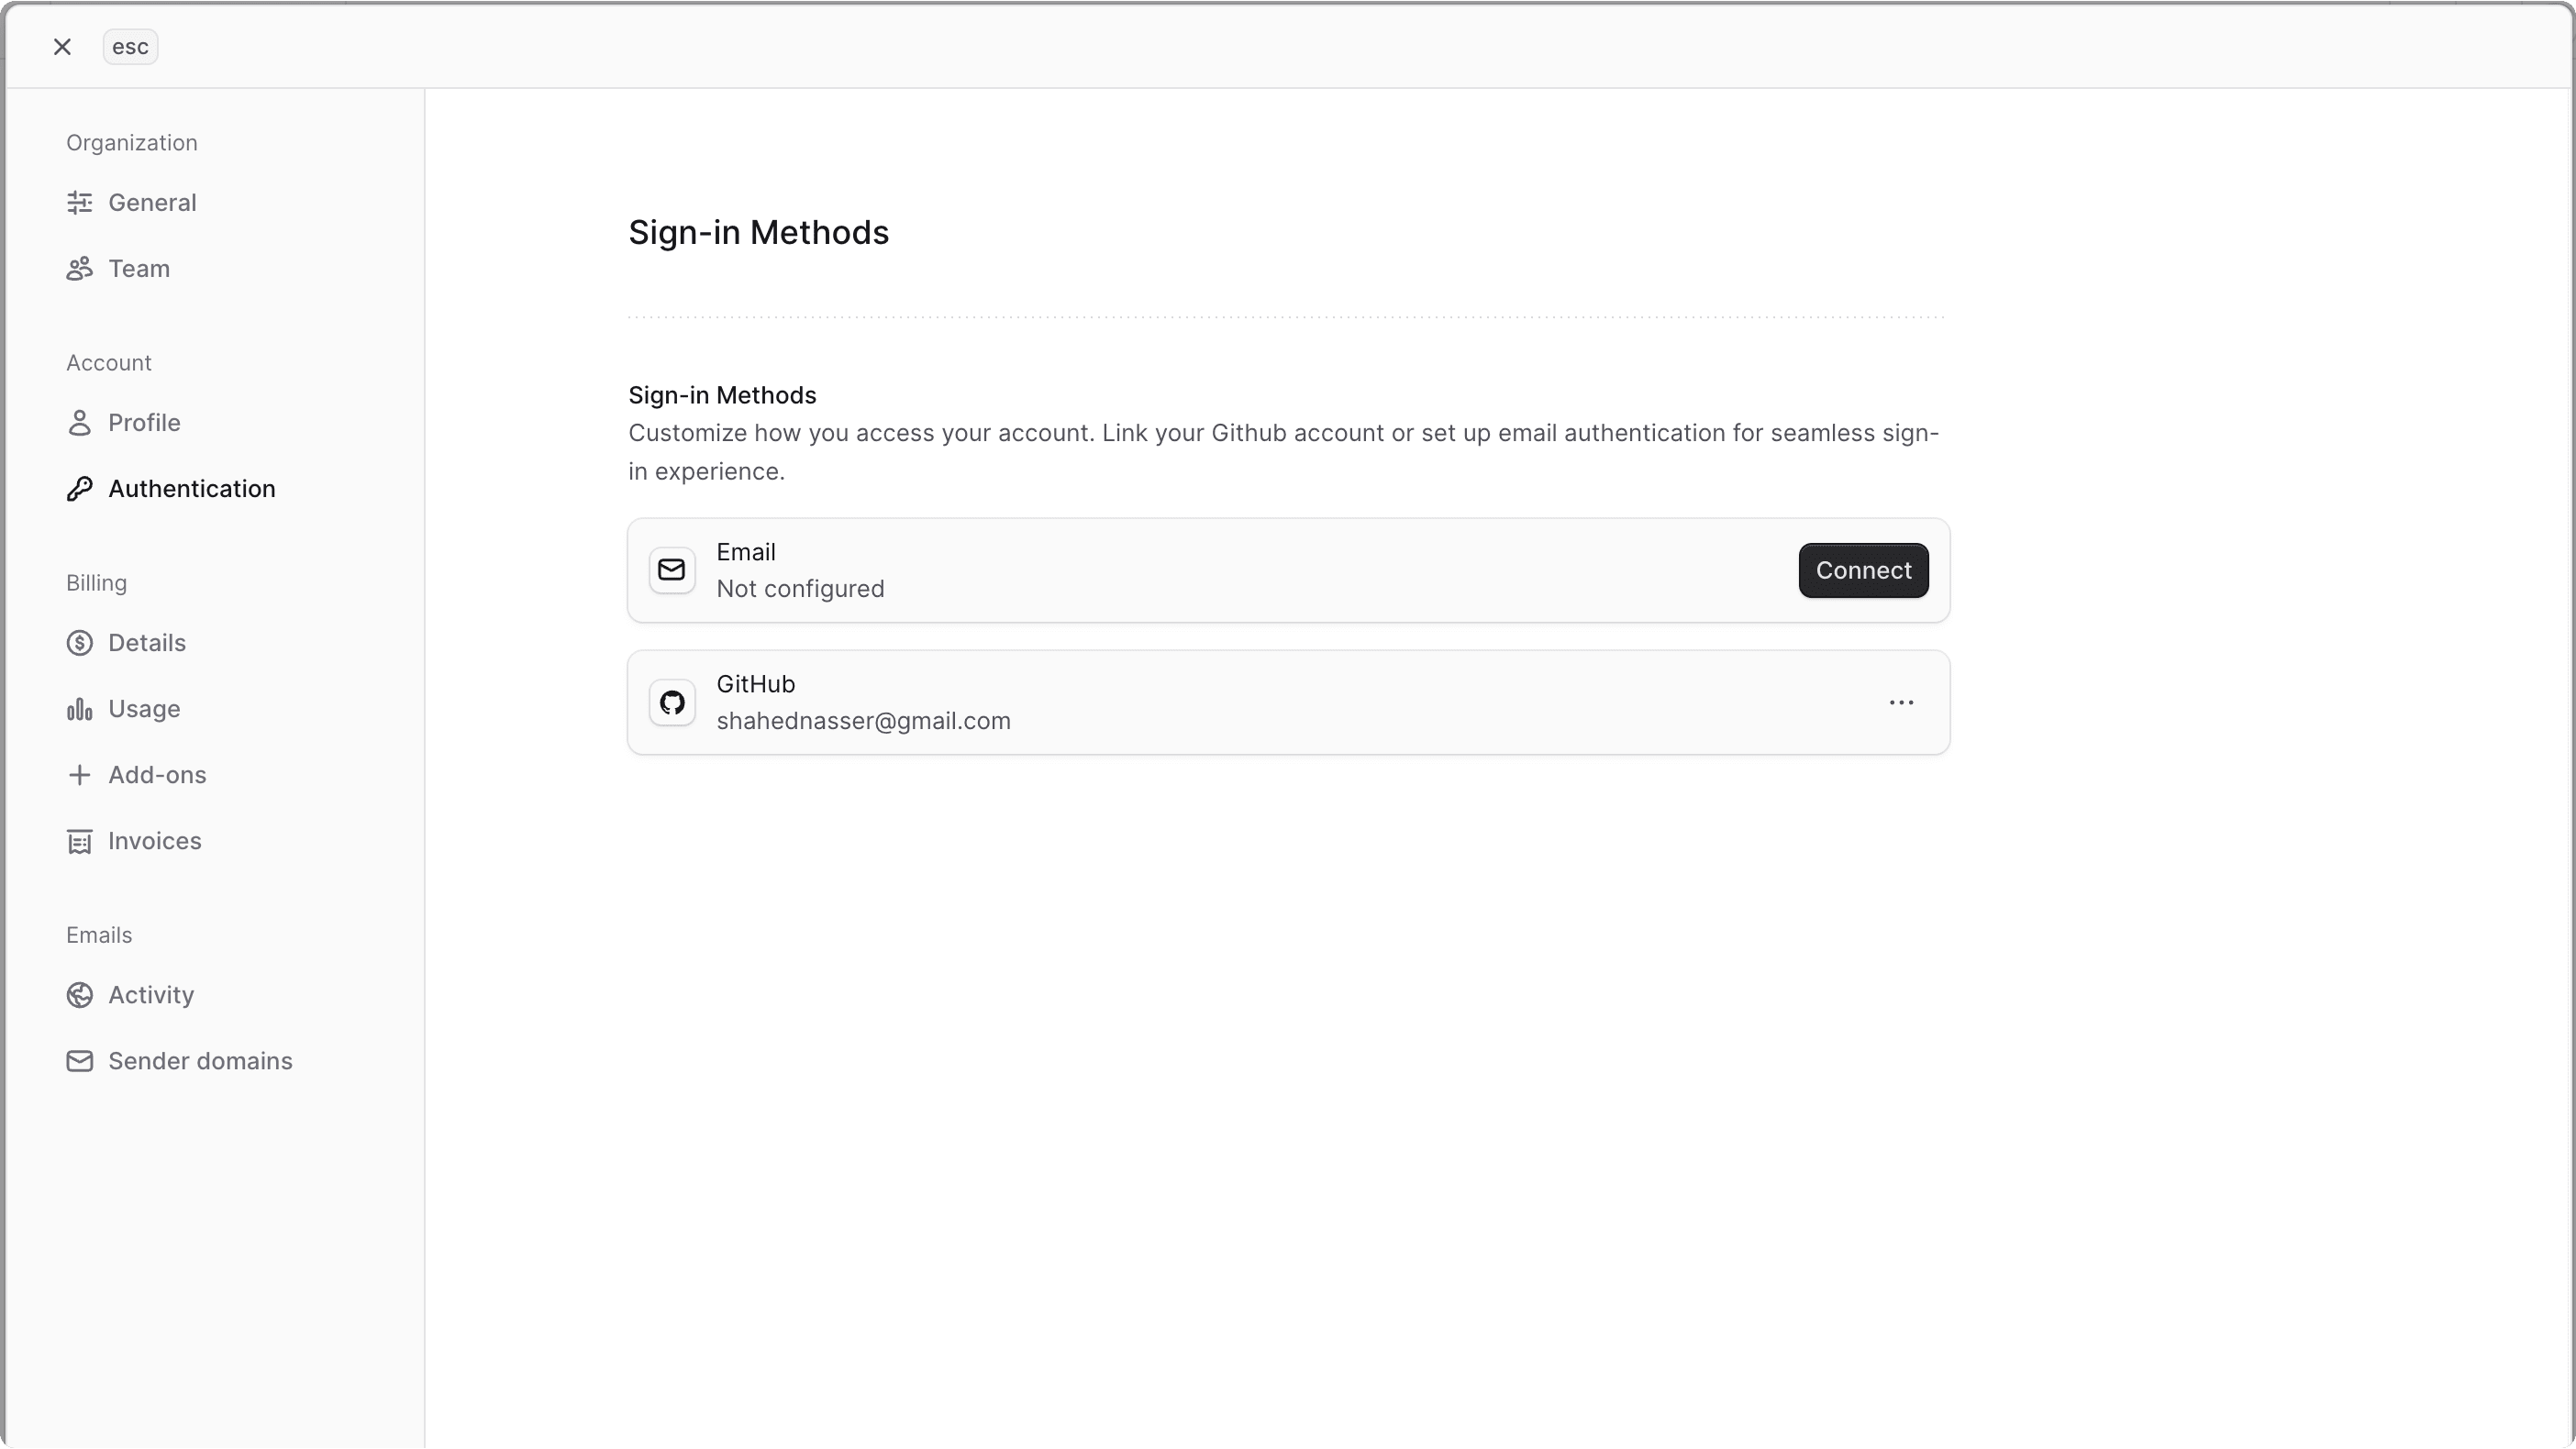The image size is (2576, 1449).
Task: Close the settings panel with X
Action: tap(62, 46)
